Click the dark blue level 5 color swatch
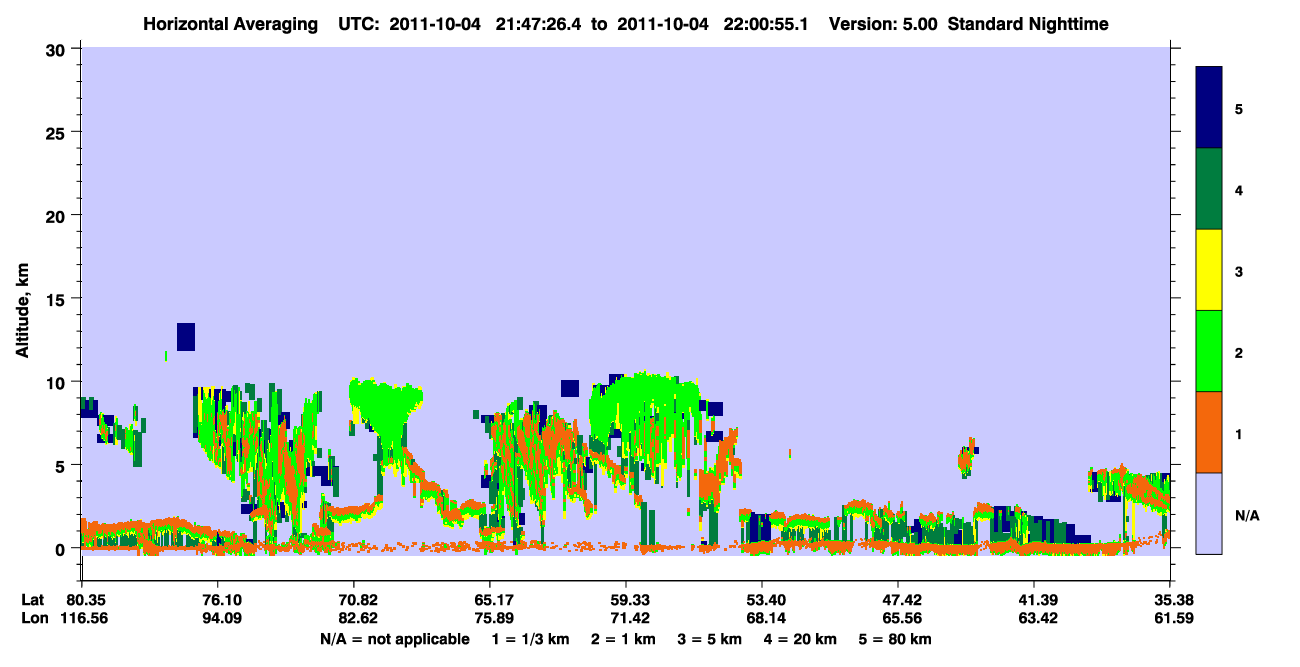 click(x=1209, y=108)
